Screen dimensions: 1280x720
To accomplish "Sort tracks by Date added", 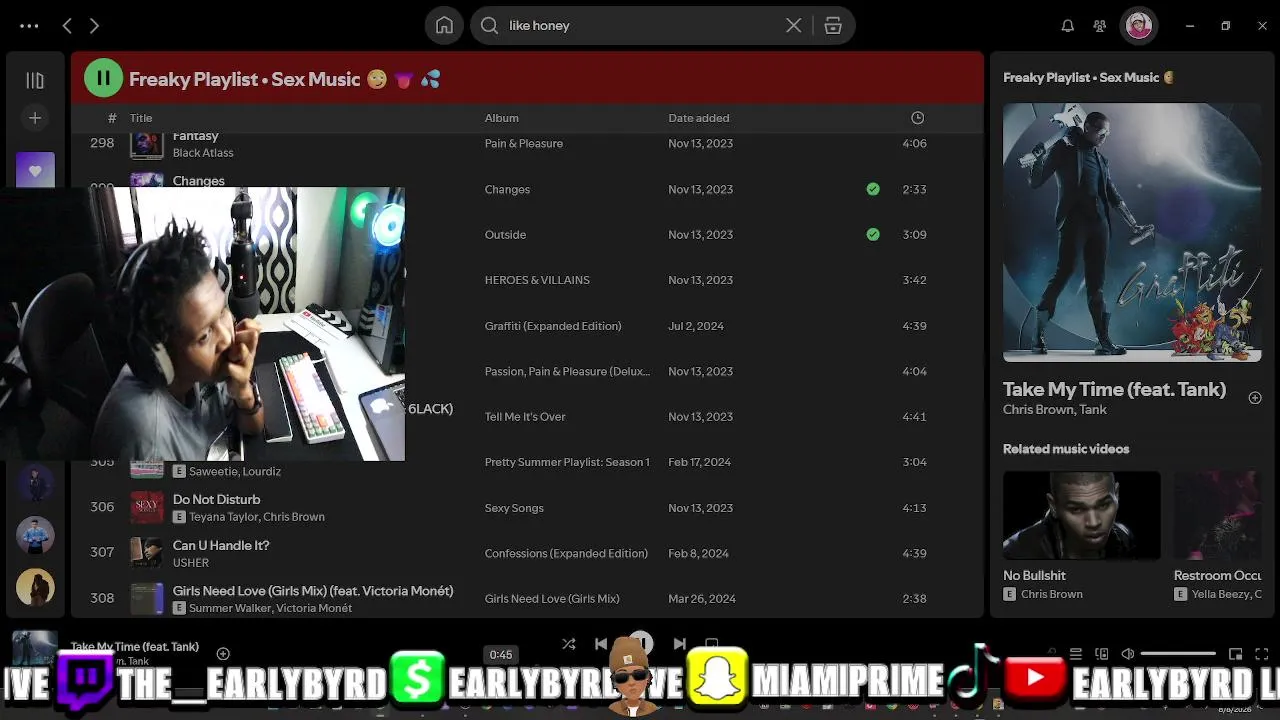I will 699,118.
